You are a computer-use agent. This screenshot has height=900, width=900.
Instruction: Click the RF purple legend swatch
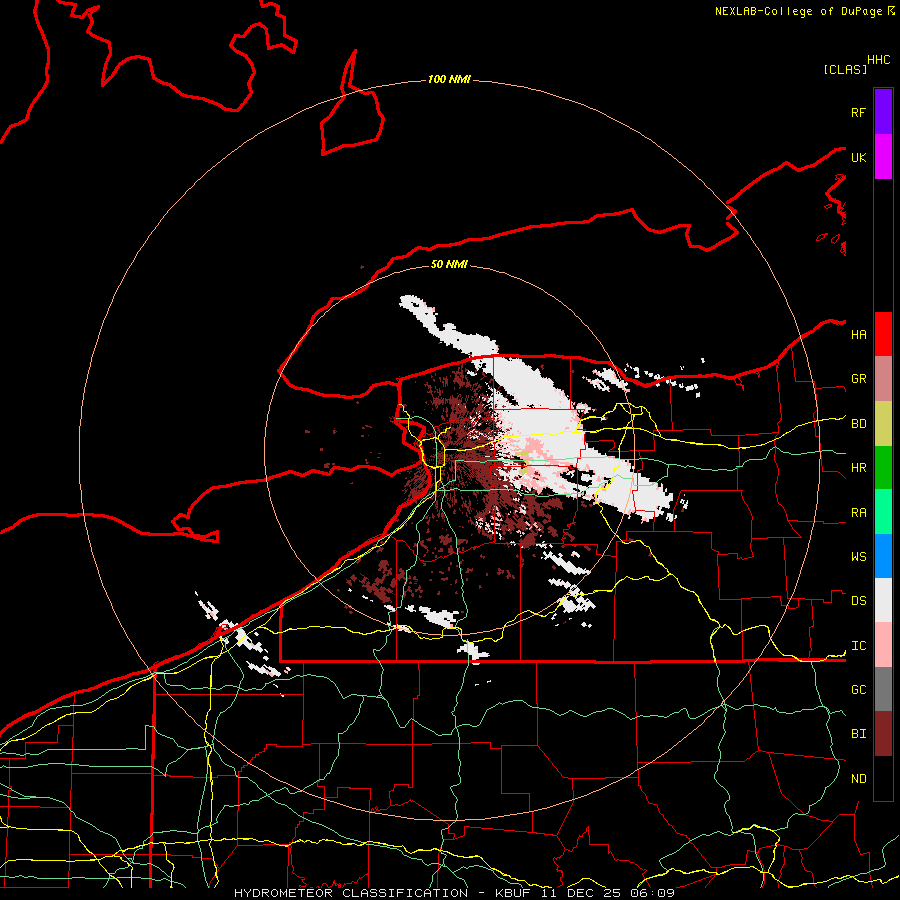click(x=883, y=112)
